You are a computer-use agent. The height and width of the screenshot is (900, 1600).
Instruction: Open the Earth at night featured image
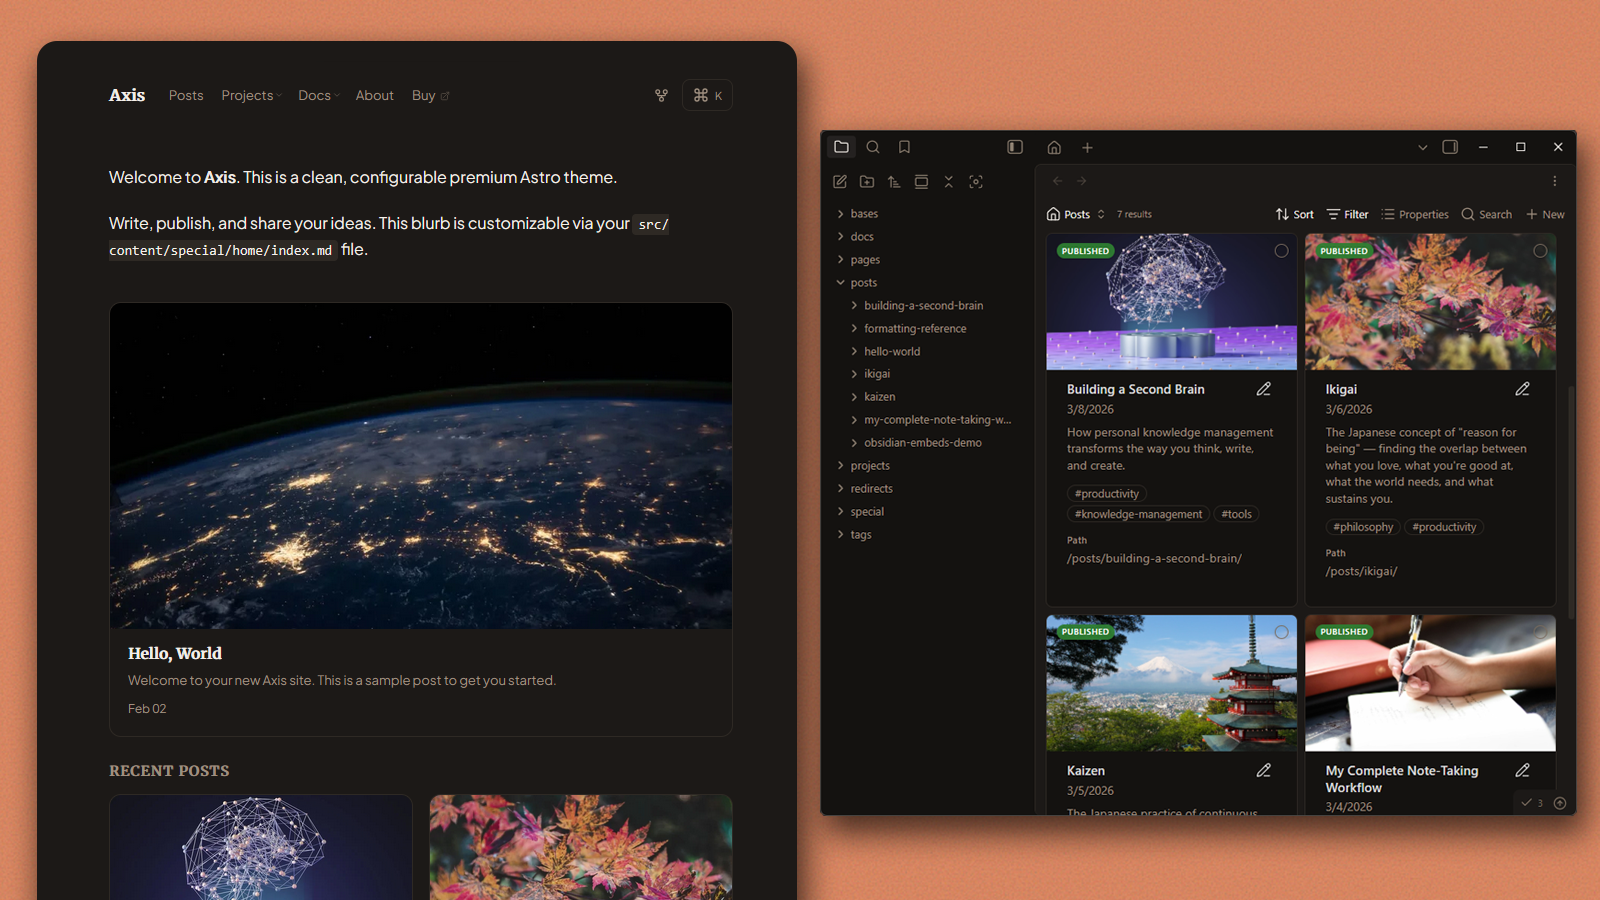pyautogui.click(x=421, y=466)
